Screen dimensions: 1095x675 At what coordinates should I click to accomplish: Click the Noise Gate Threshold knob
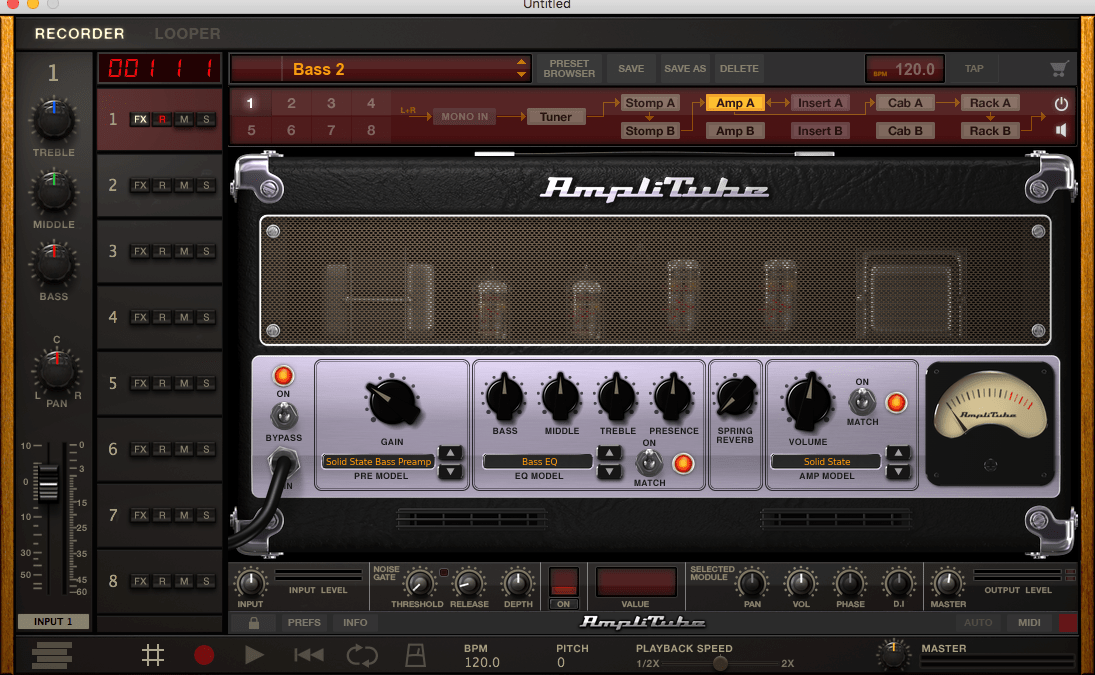coord(418,583)
